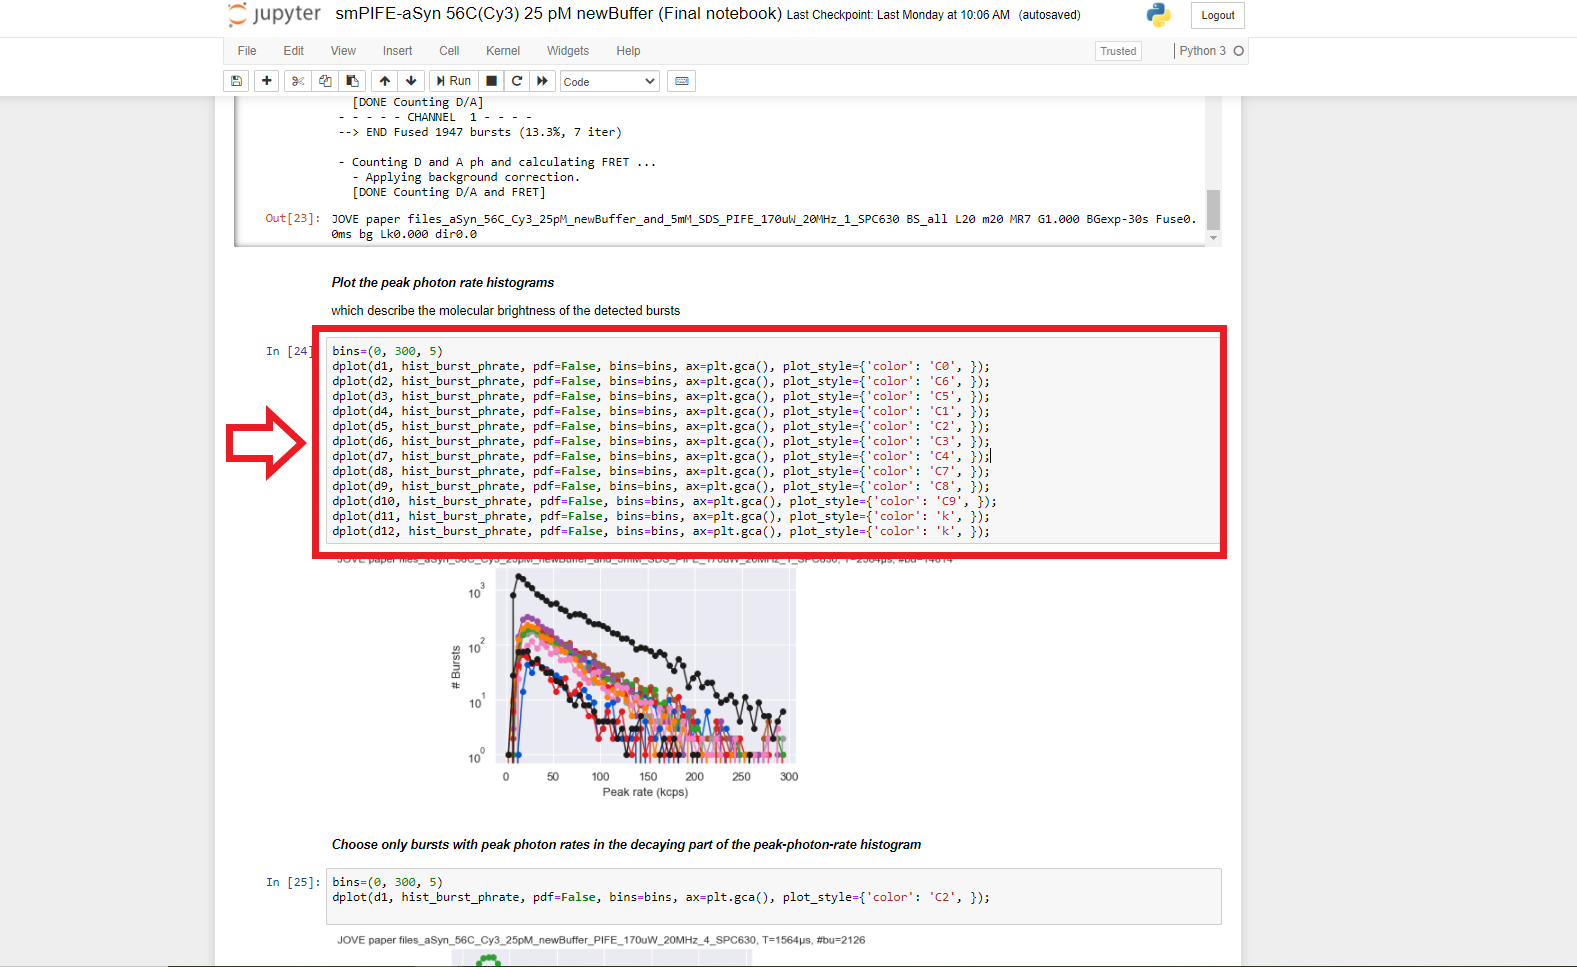This screenshot has height=967, width=1577.
Task: Place cursor on the dplot(d12 code line
Action: pyautogui.click(x=661, y=531)
